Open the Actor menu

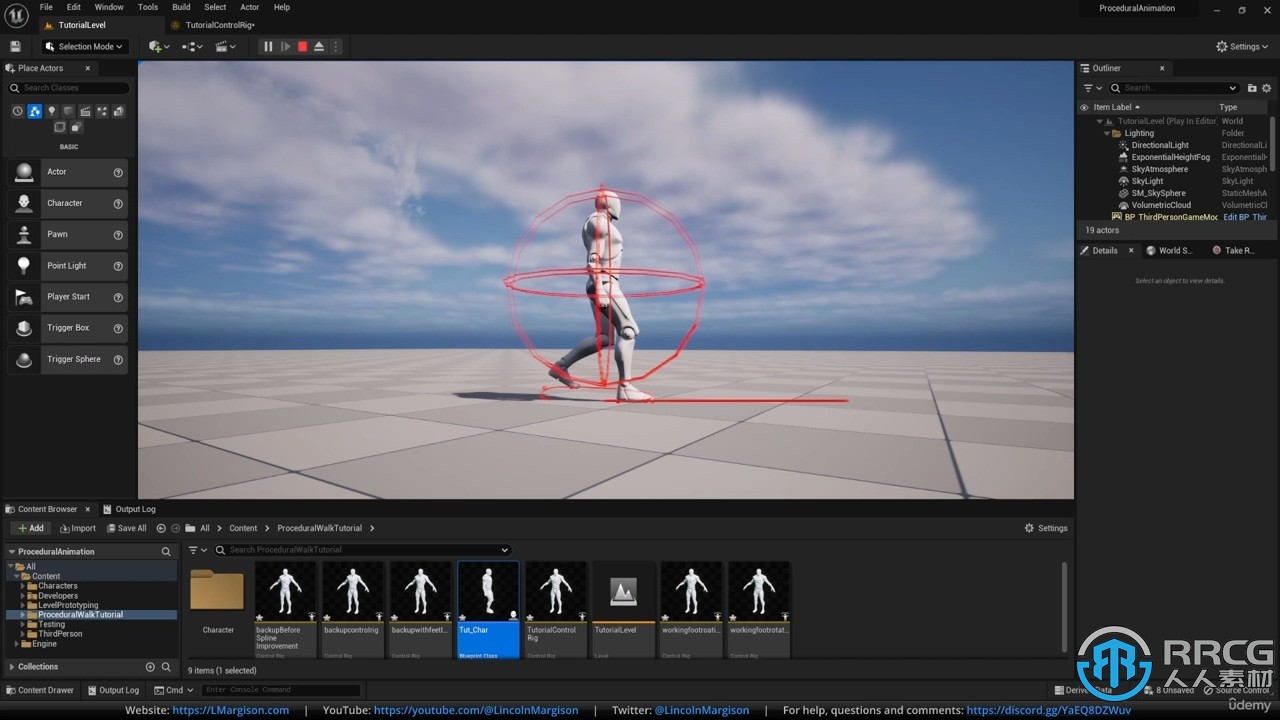point(250,7)
